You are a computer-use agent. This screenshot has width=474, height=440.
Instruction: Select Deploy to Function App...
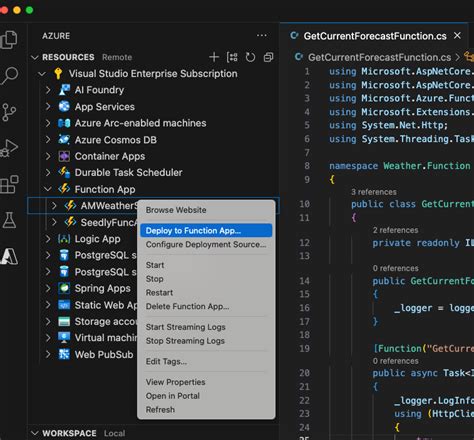pyautogui.click(x=206, y=230)
